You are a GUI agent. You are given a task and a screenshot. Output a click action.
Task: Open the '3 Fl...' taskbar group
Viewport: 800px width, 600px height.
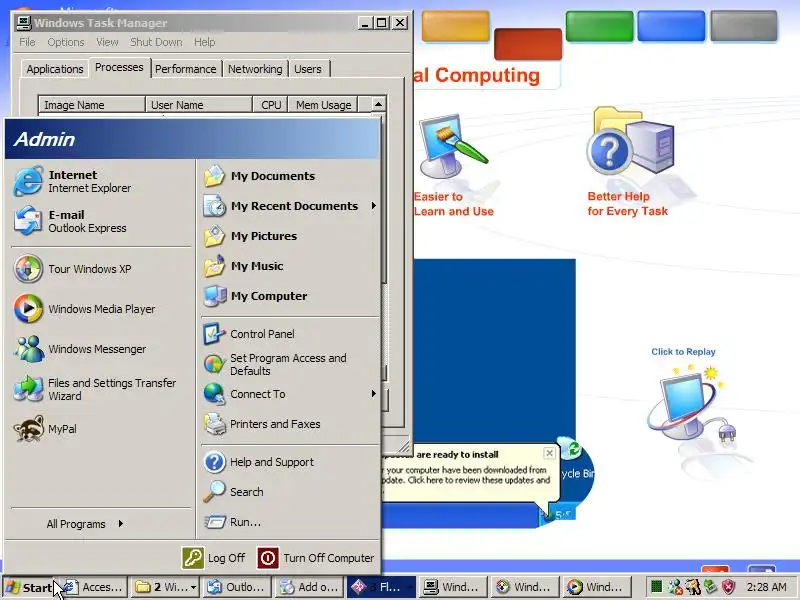381,587
